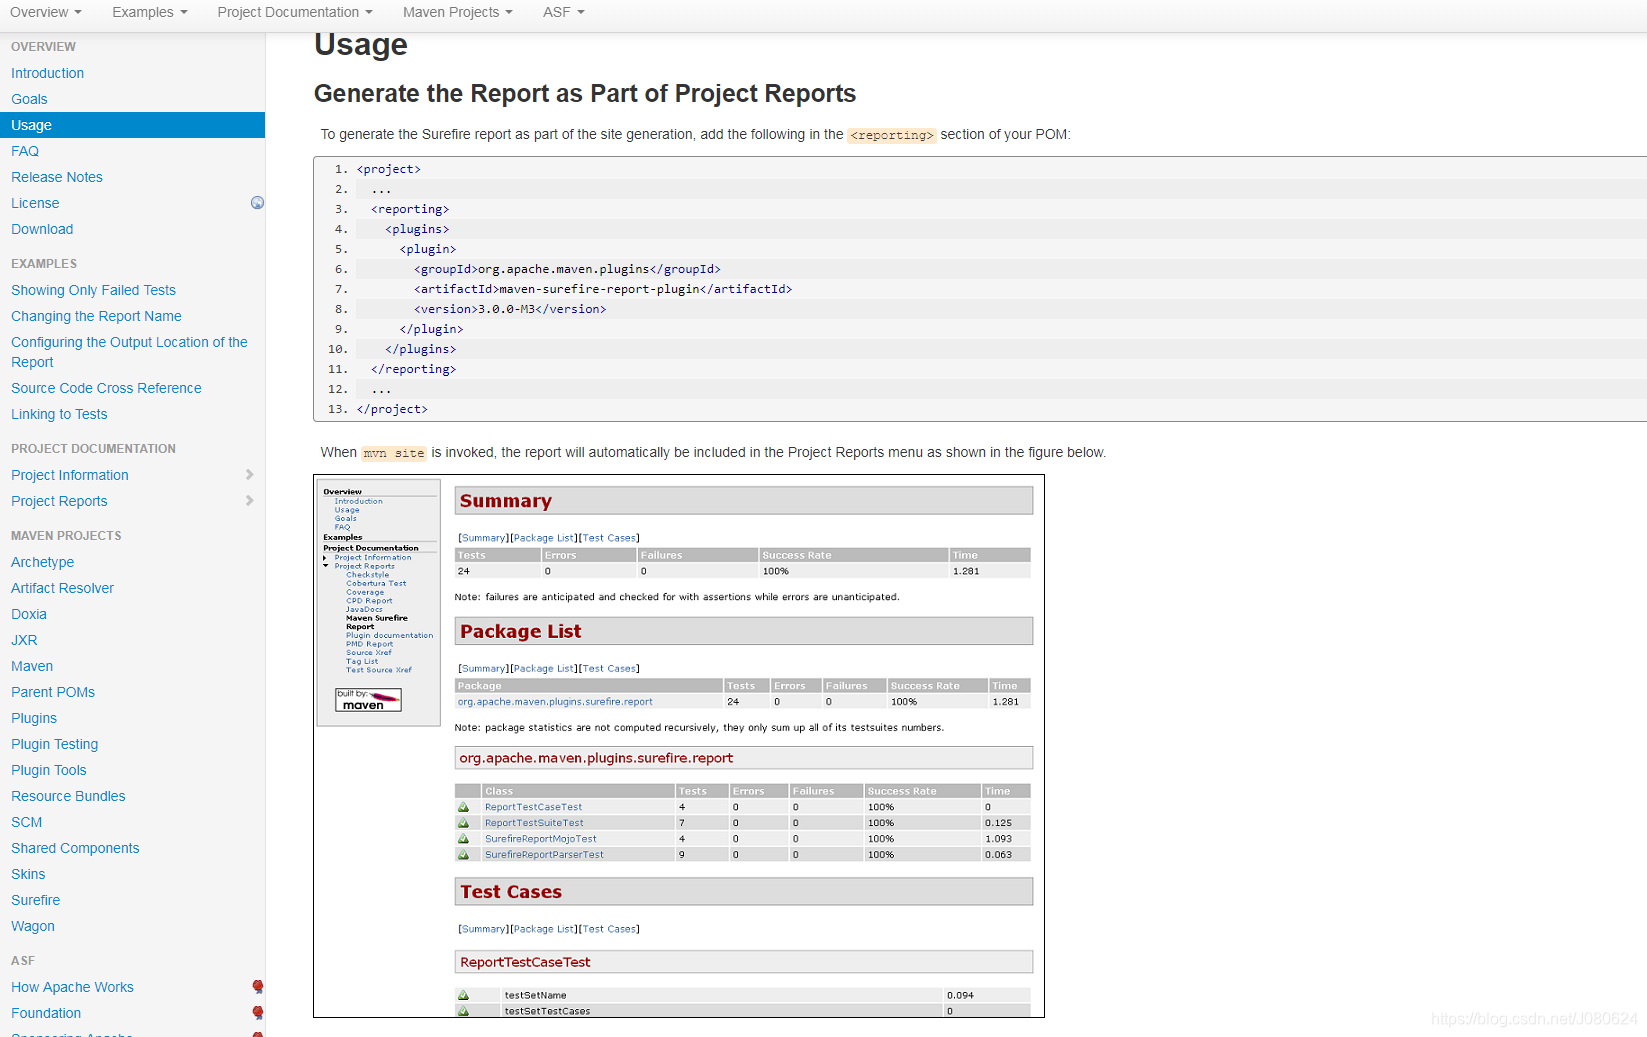Open the Project Reports sidebar link
The width and height of the screenshot is (1647, 1037).
point(59,501)
